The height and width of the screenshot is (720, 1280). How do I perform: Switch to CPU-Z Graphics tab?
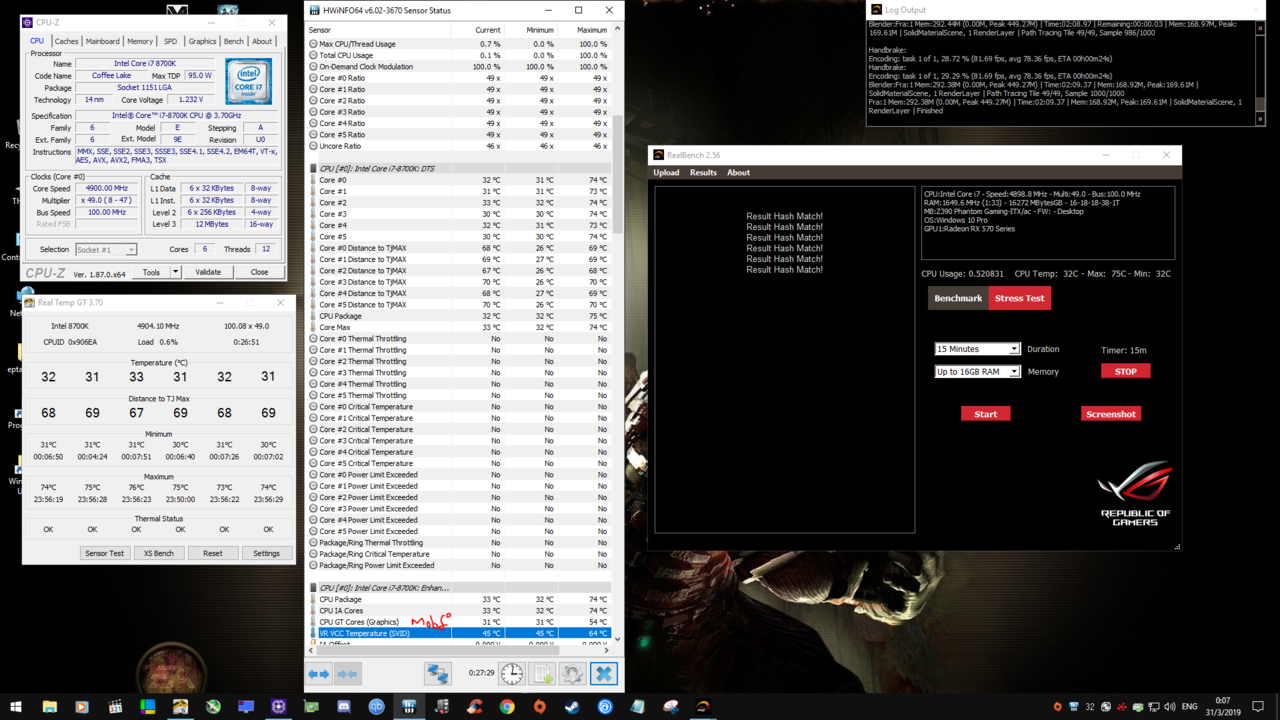[x=202, y=41]
